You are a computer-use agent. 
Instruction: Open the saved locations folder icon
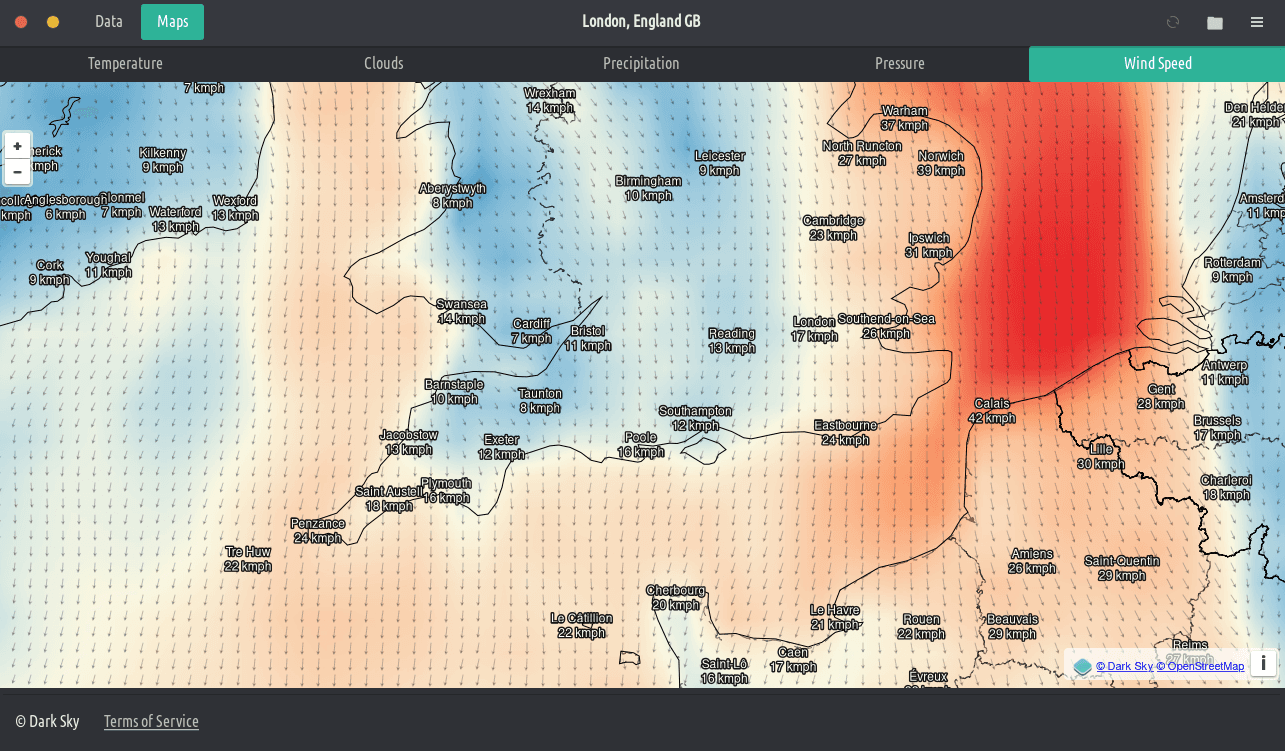(1215, 23)
